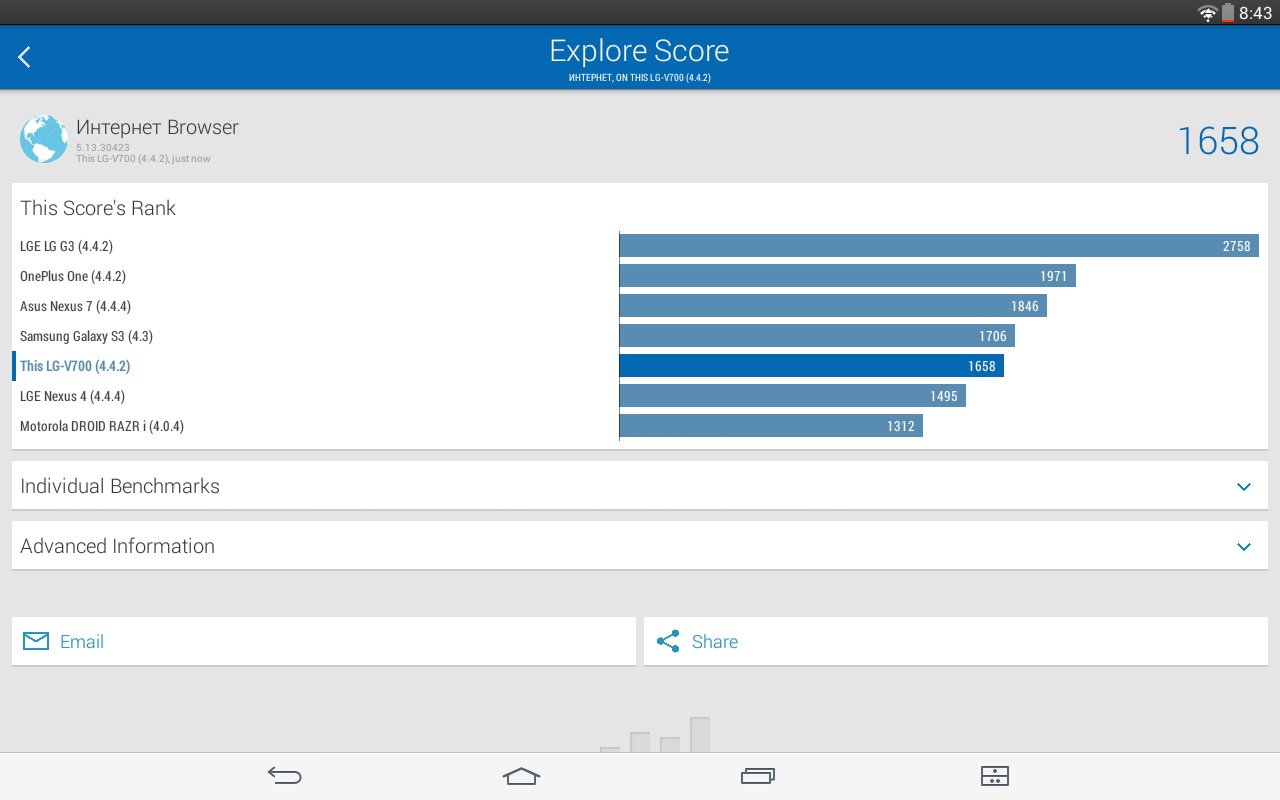Tap the dual window navigation icon

click(x=994, y=776)
